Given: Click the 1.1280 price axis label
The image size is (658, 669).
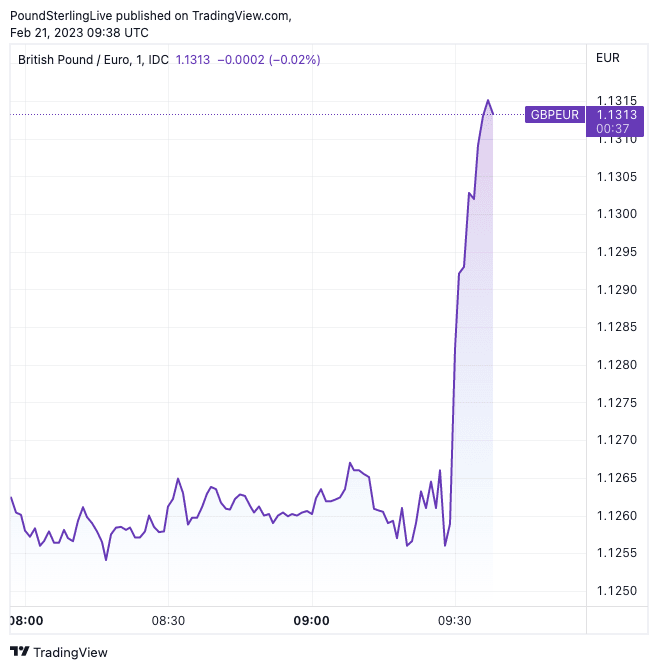Looking at the screenshot, I should pyautogui.click(x=616, y=365).
